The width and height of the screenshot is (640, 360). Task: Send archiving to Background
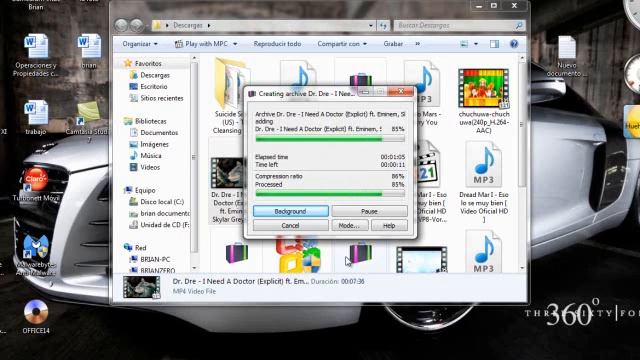point(290,211)
